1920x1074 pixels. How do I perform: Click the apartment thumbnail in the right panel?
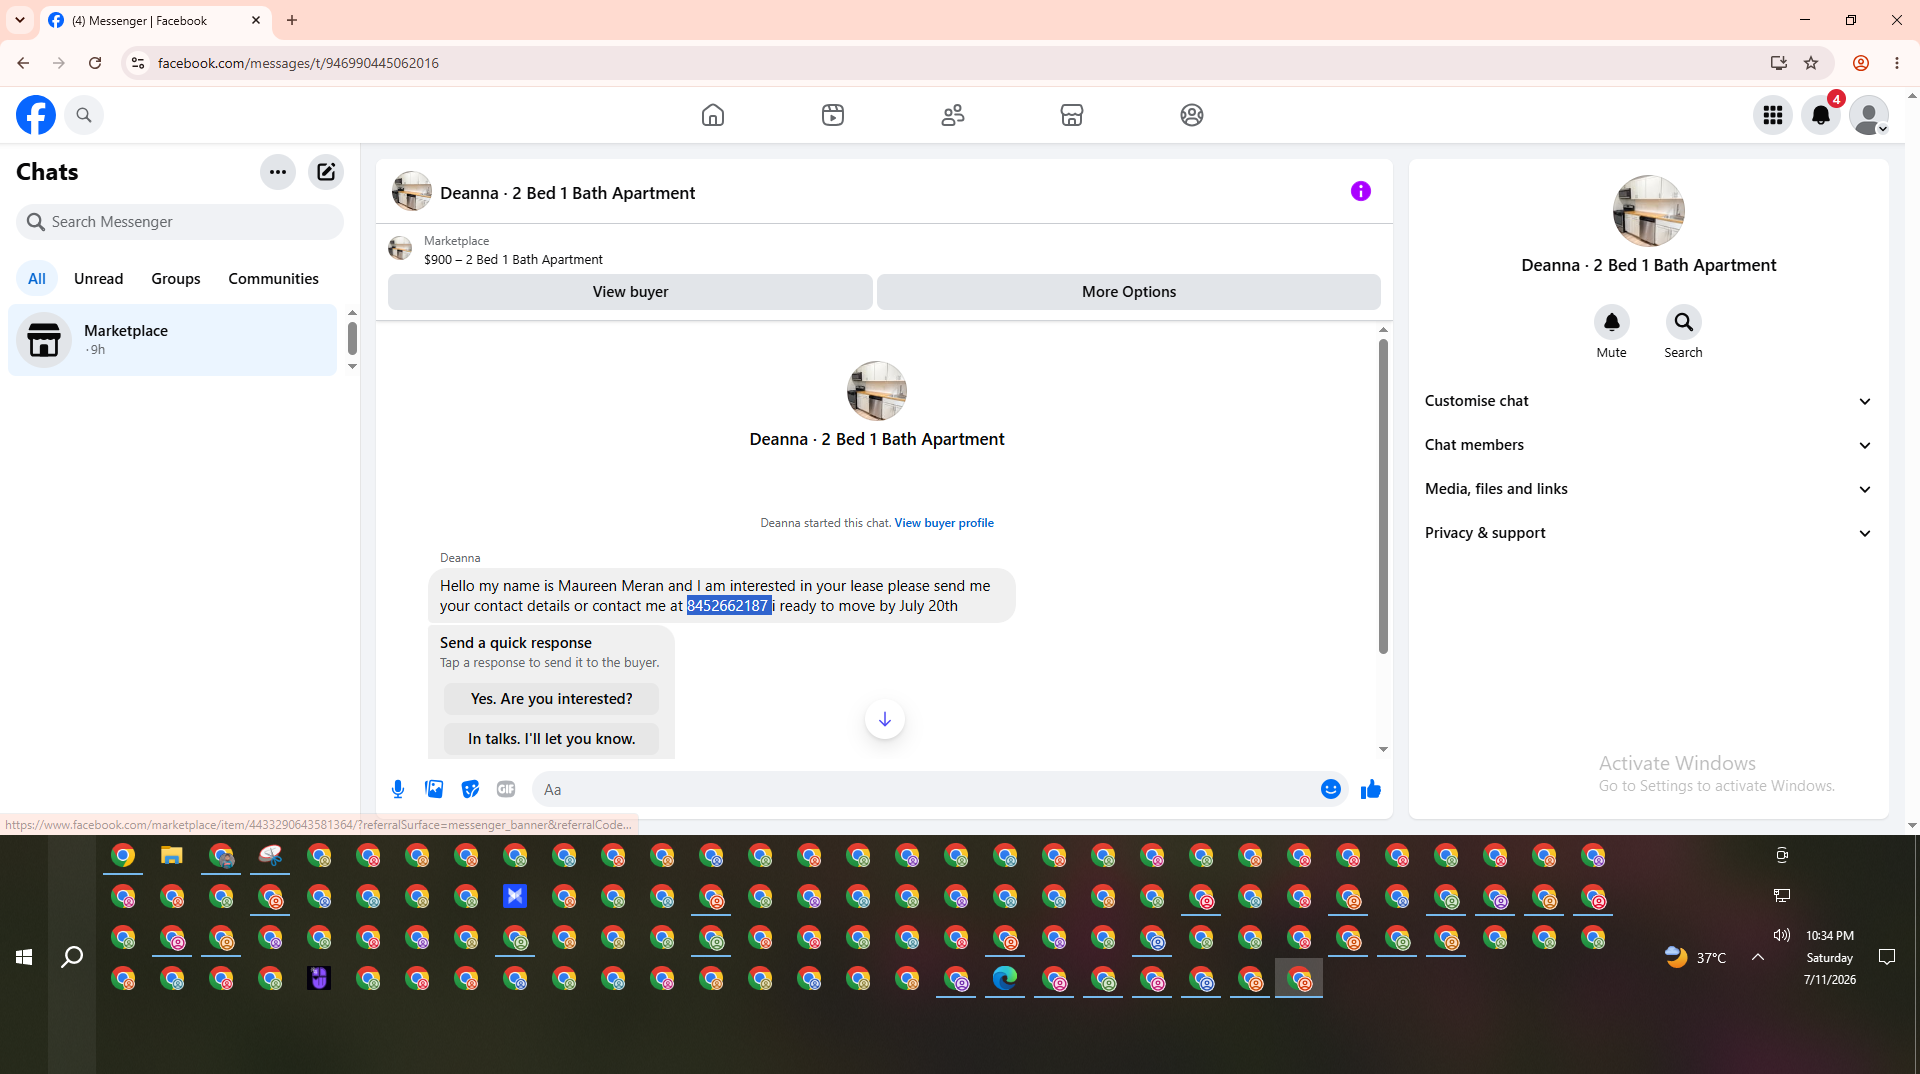click(x=1648, y=211)
